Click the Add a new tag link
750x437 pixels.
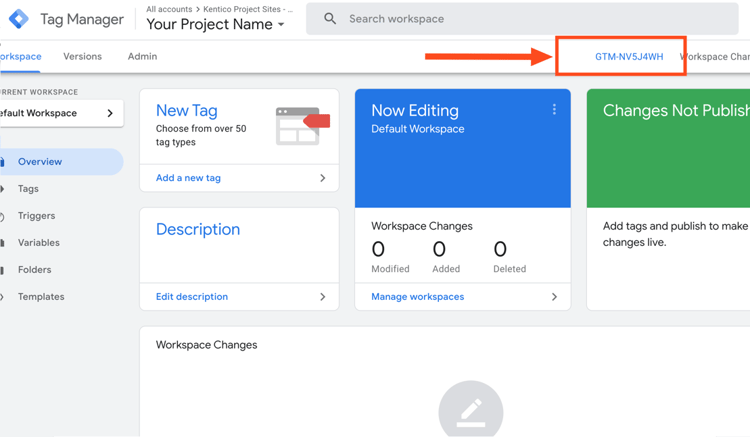188,178
